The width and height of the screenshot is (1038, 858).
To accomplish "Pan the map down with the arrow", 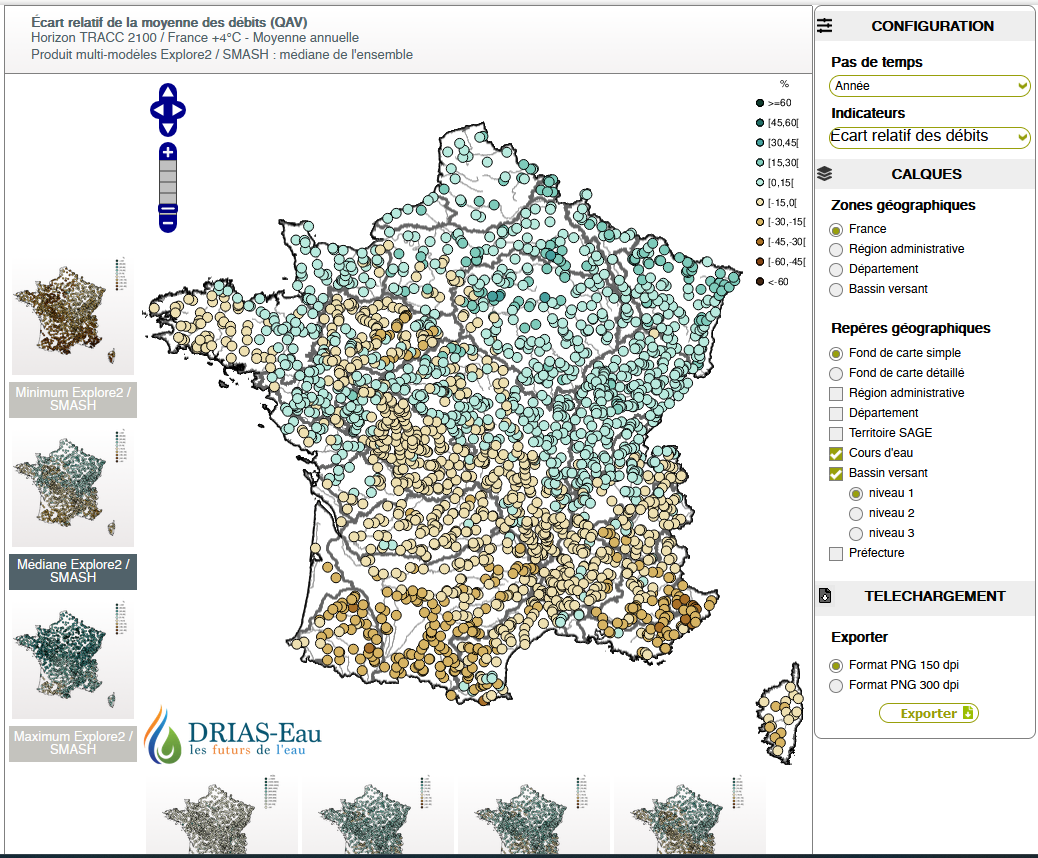I will point(168,128).
